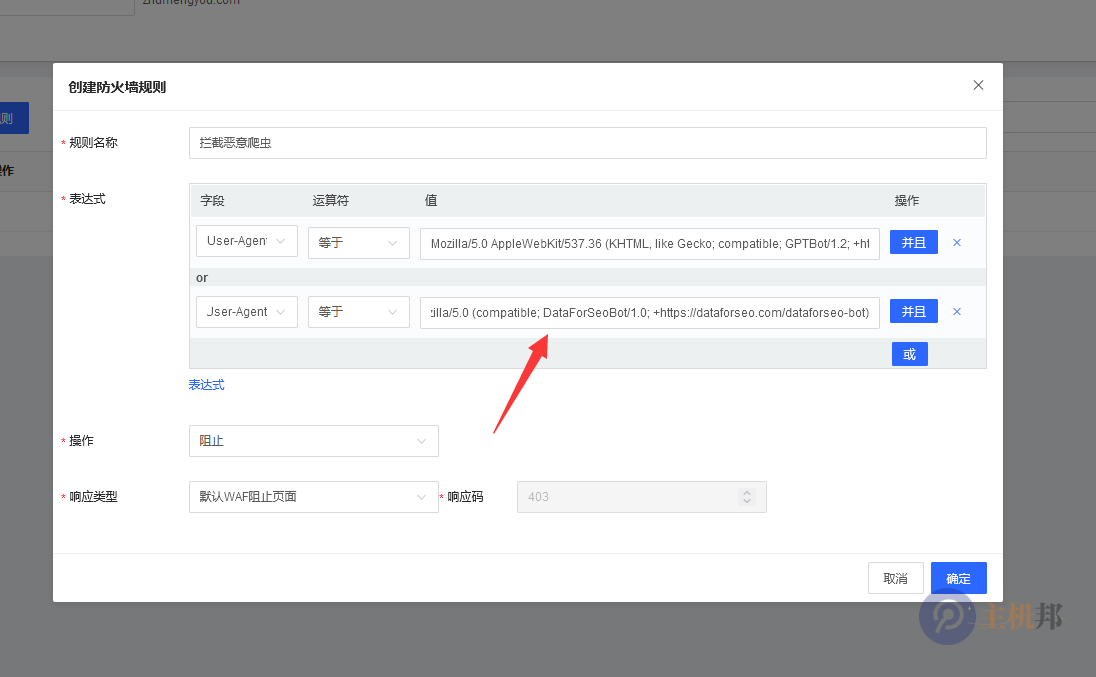Click 并且 button in GPTBot row
Screen dimensions: 1096x677
(914, 242)
